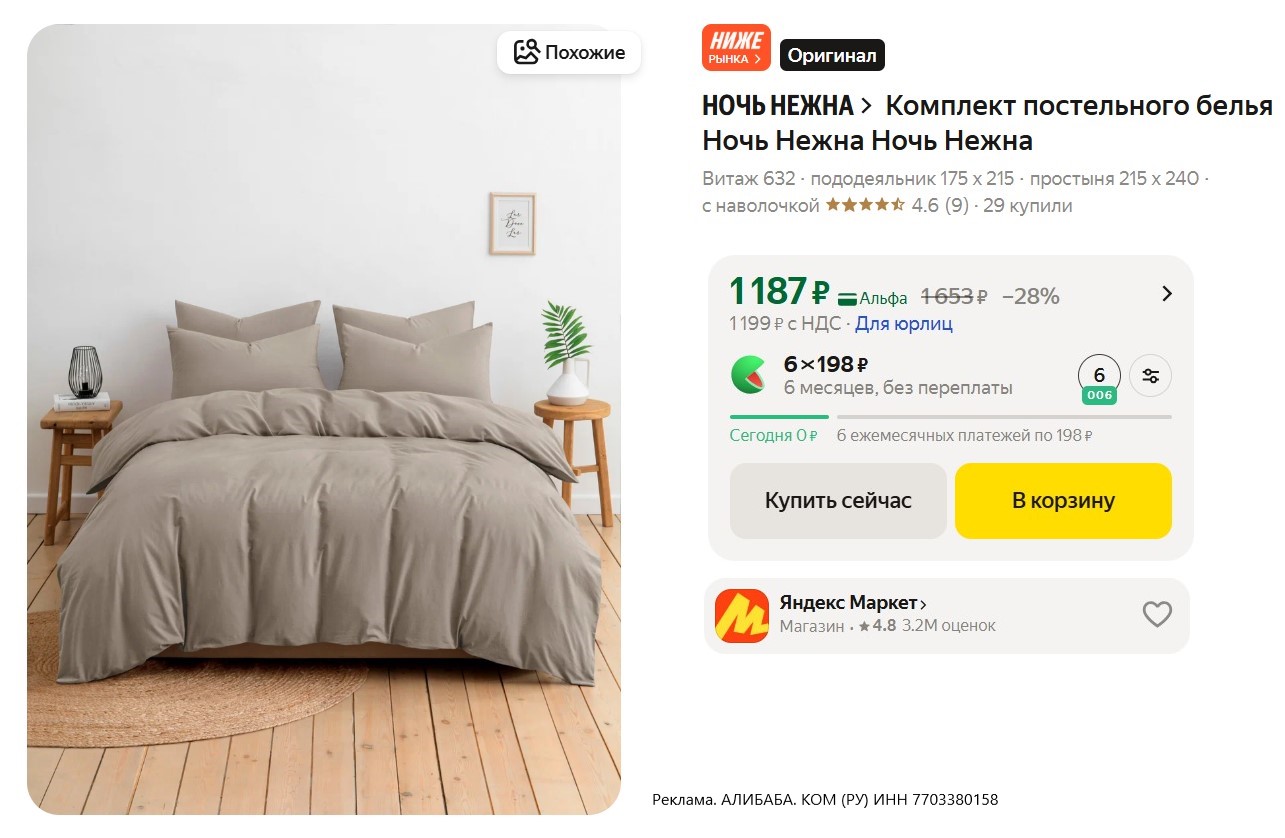This screenshot has width=1285, height=838.
Task: Open the Для юрлиц link
Action: click(904, 324)
